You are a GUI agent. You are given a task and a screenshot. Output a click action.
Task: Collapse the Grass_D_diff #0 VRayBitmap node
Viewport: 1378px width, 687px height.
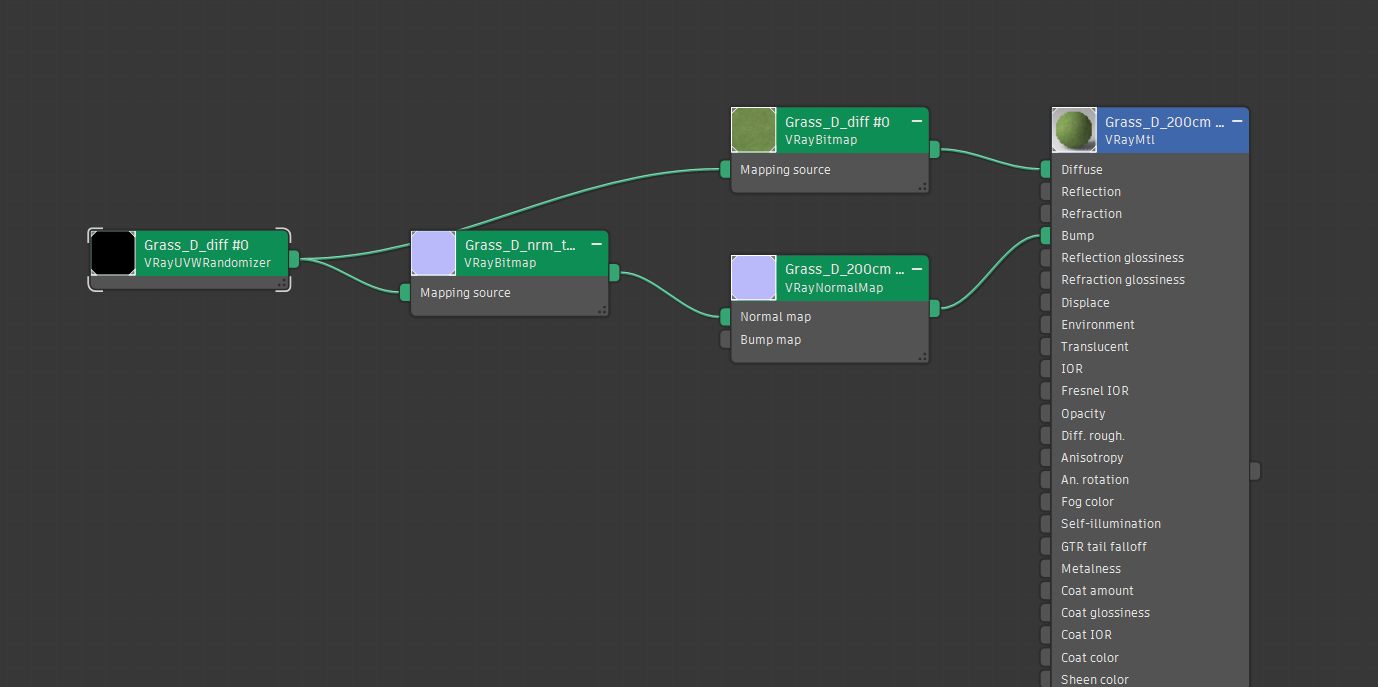pos(917,121)
